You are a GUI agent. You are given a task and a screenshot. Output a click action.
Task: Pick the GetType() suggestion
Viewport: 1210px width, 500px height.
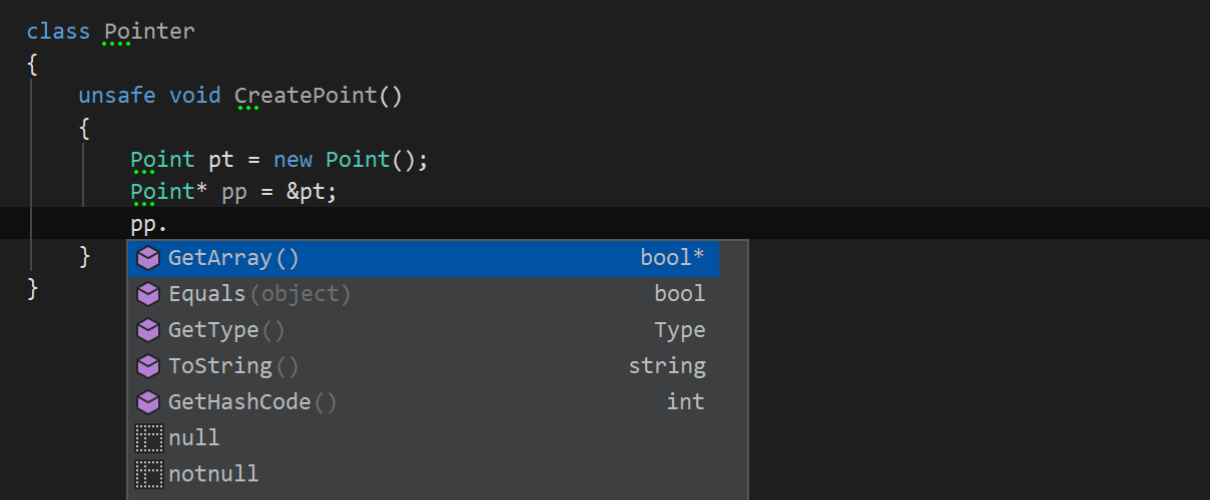pos(226,331)
